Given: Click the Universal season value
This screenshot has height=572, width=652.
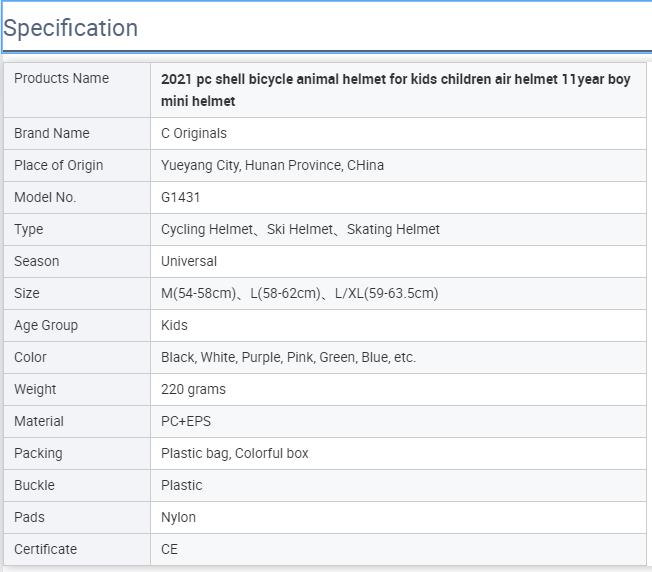Looking at the screenshot, I should point(189,261).
